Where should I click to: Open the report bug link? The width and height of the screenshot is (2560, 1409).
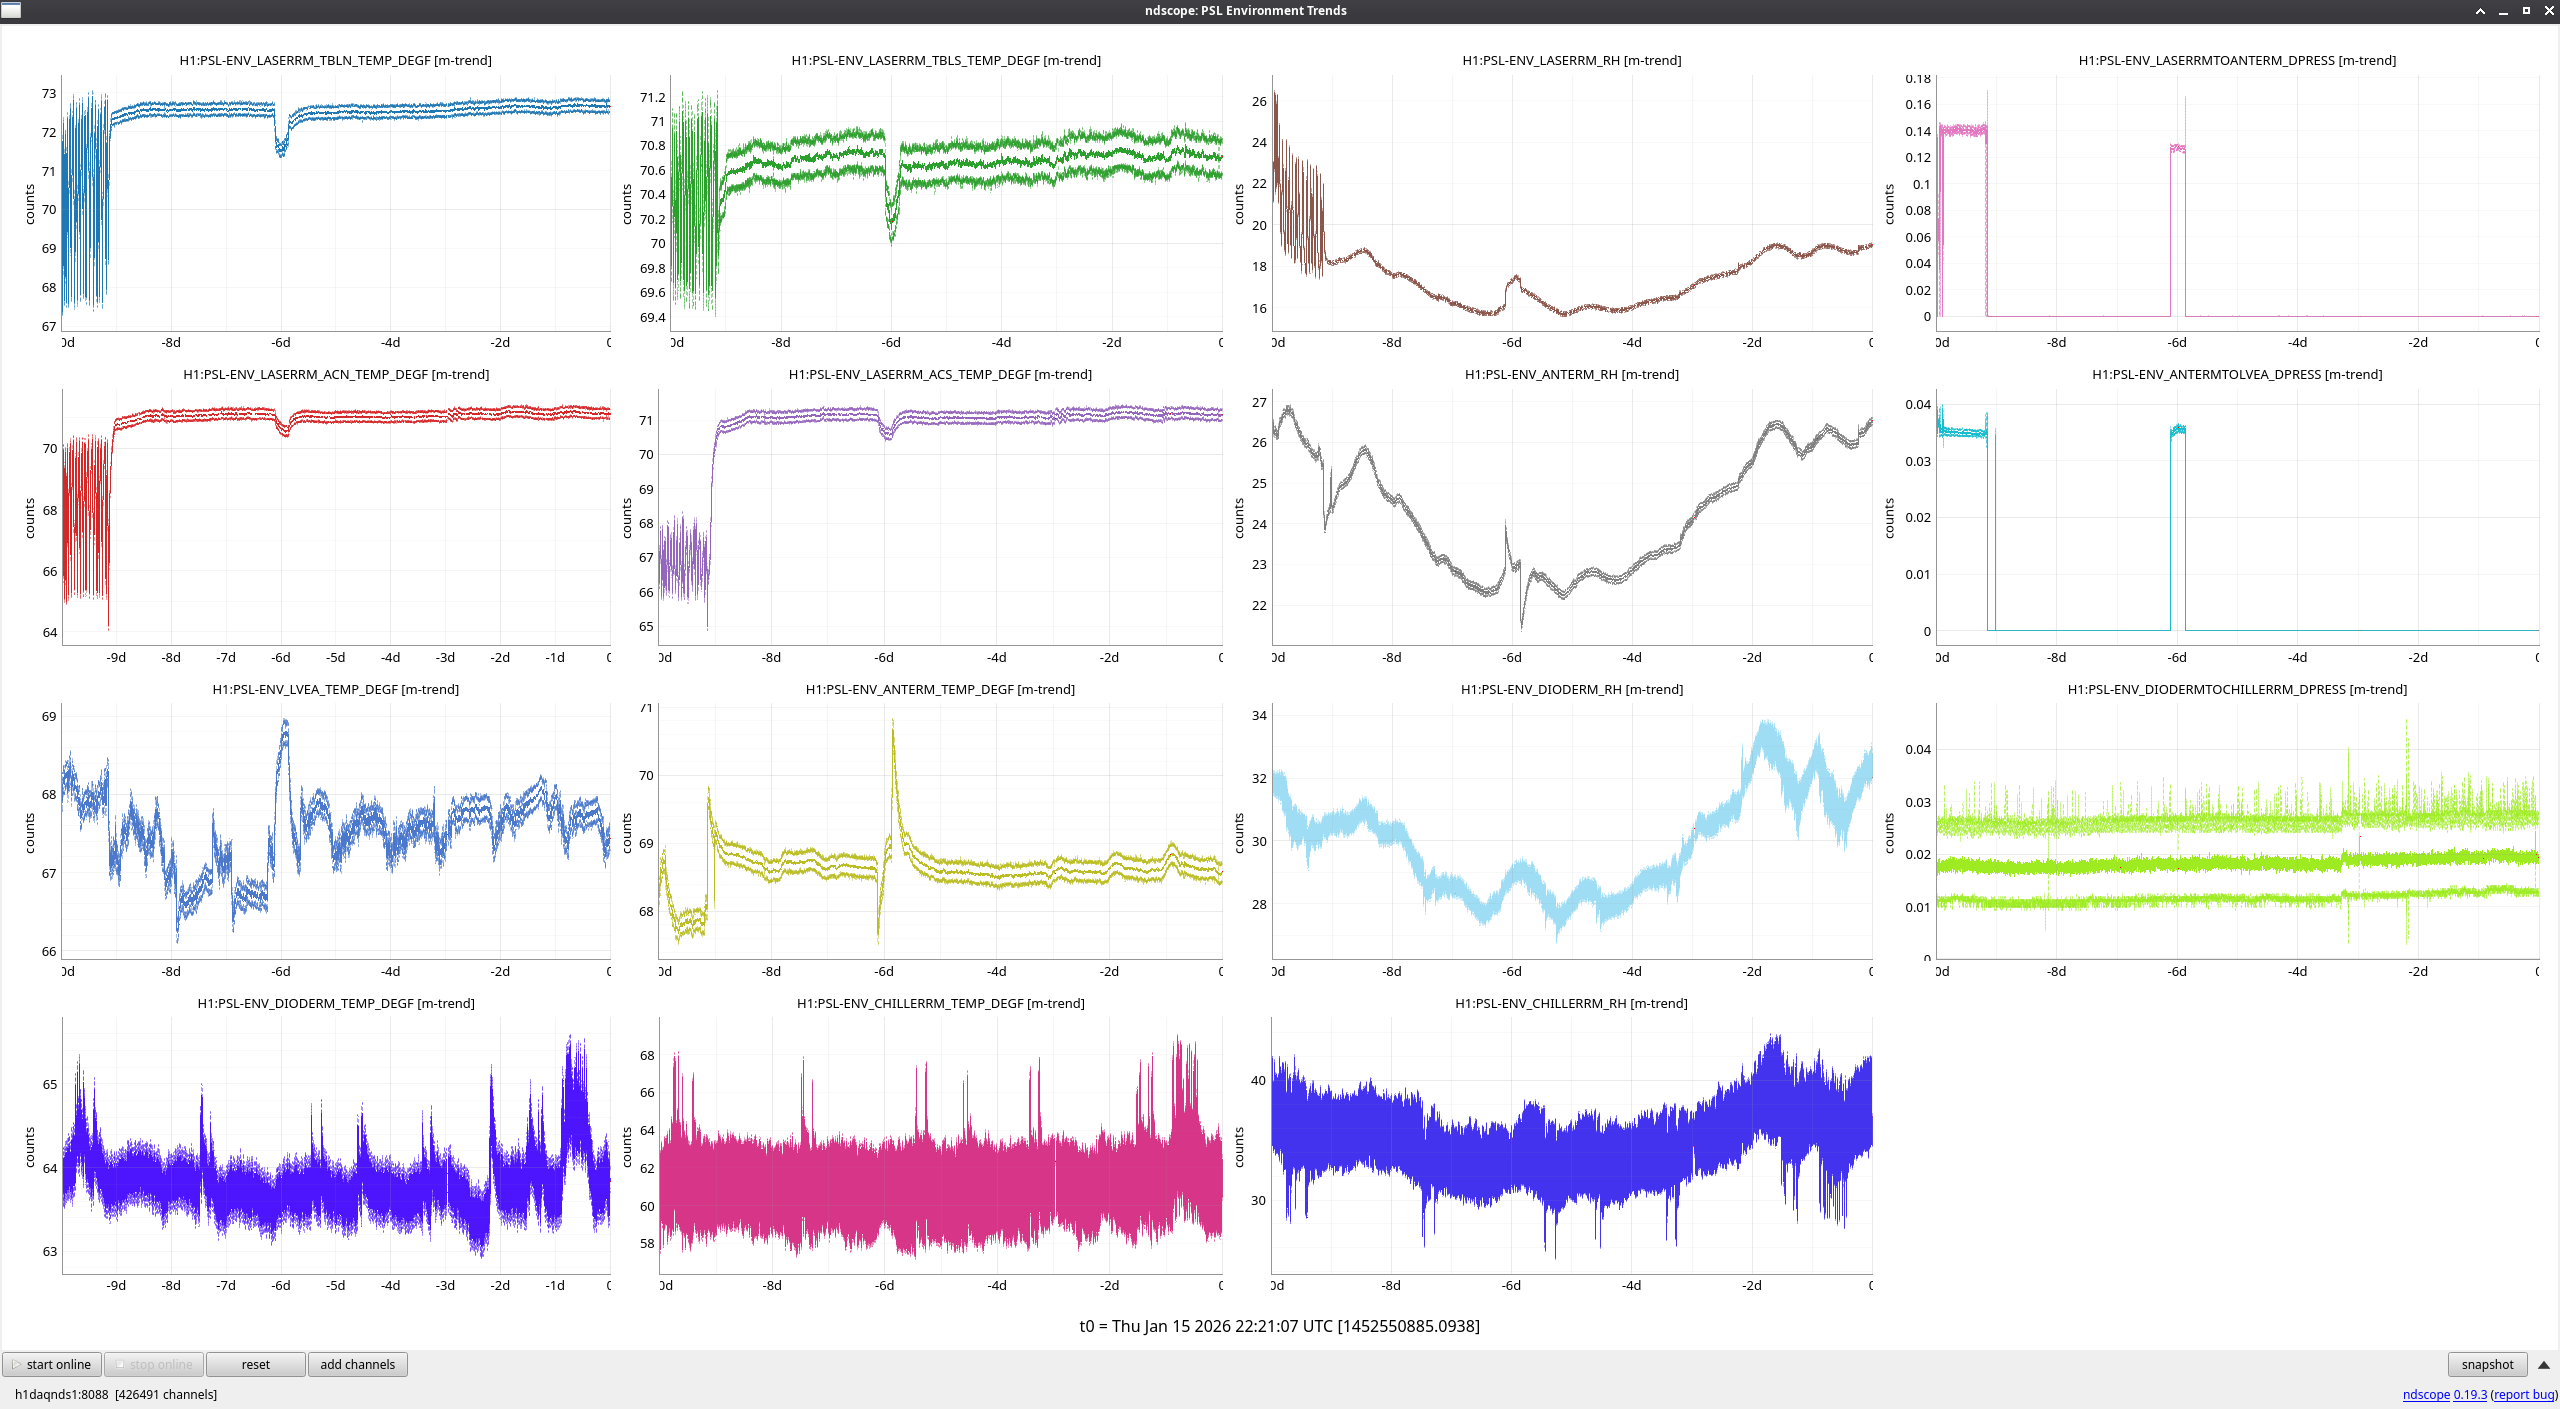tap(2523, 1394)
